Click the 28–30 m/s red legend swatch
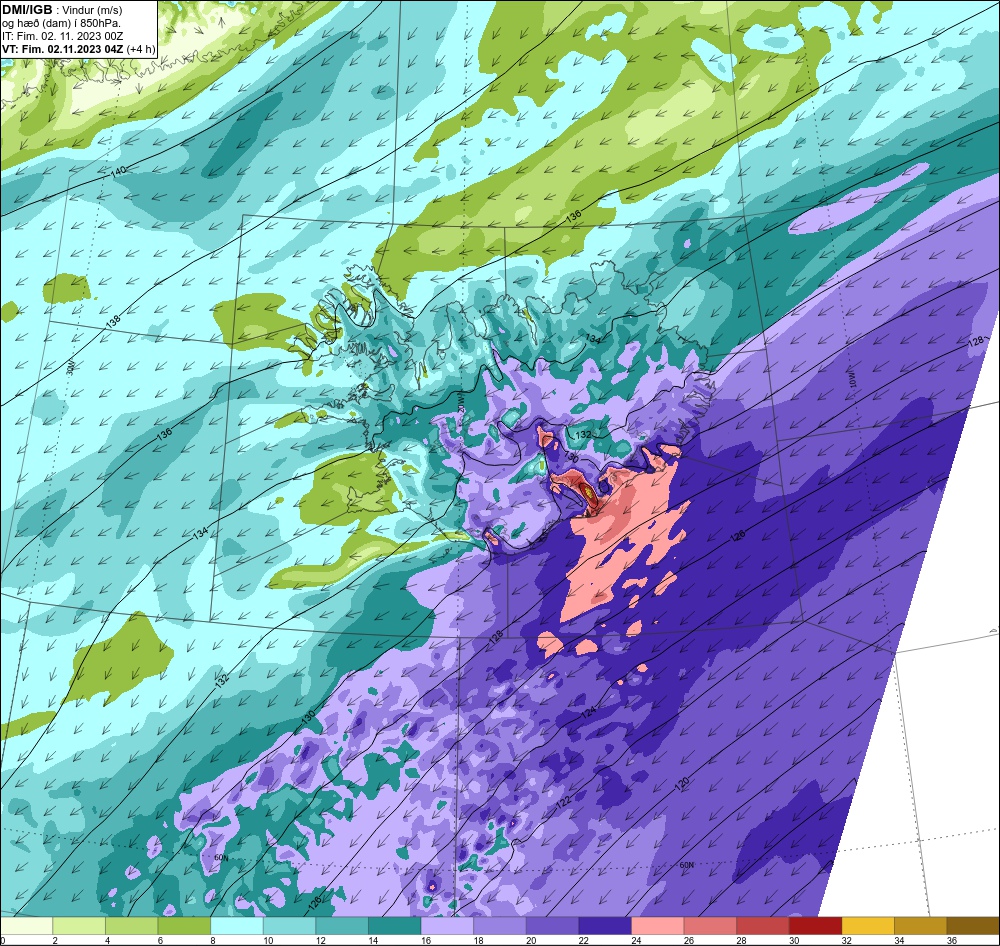This screenshot has width=1000, height=946. click(x=763, y=926)
